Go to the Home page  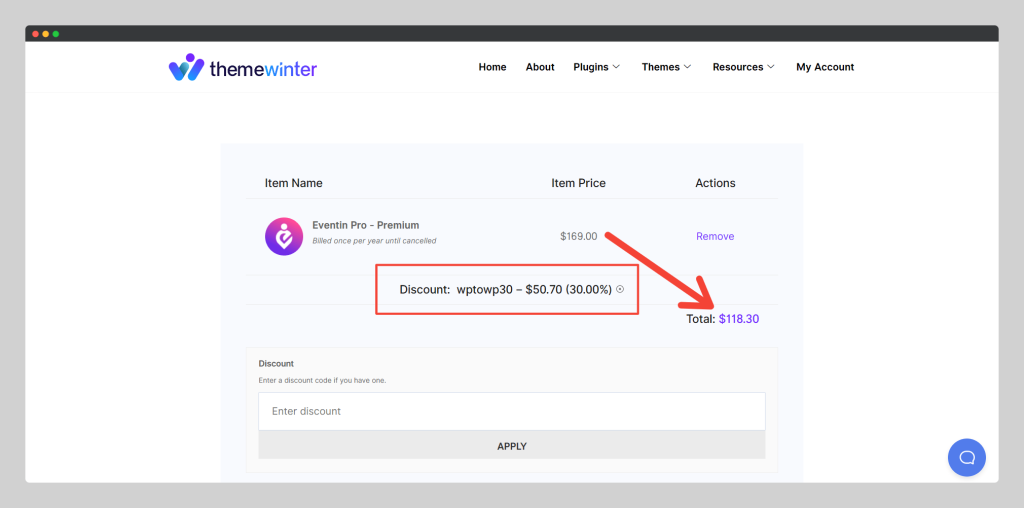point(492,67)
